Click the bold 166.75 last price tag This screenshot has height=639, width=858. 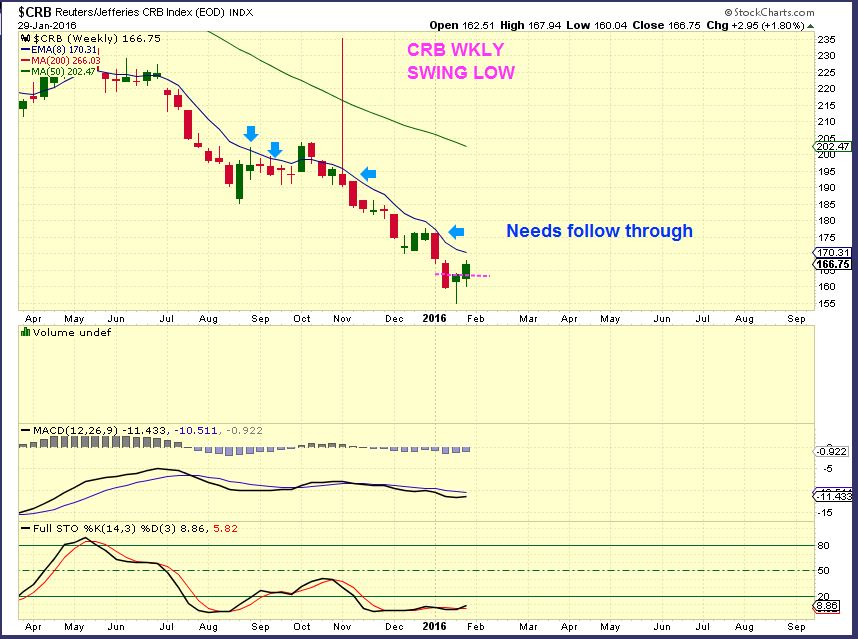coord(833,264)
